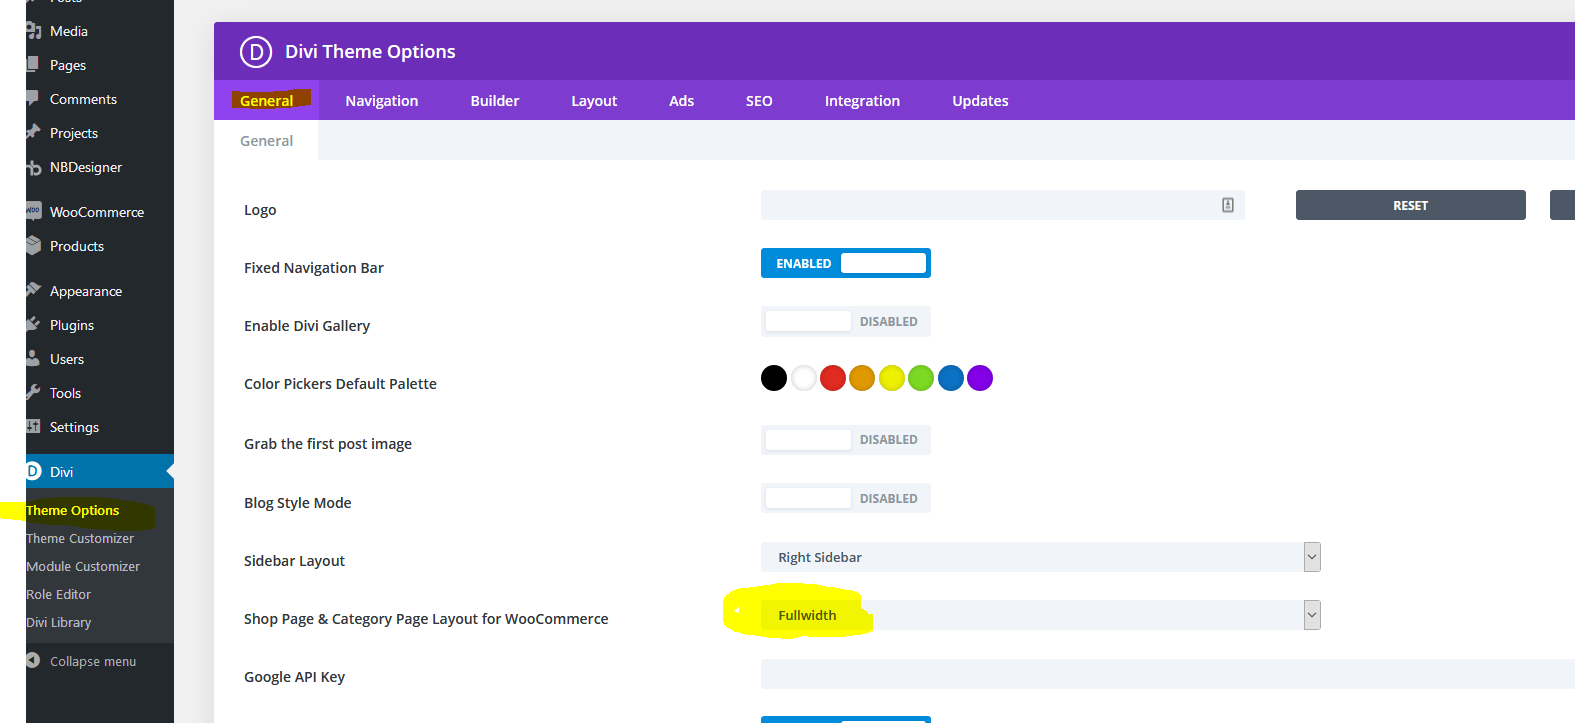1575x723 pixels.
Task: Click the Comments bubble icon
Action: point(33,99)
